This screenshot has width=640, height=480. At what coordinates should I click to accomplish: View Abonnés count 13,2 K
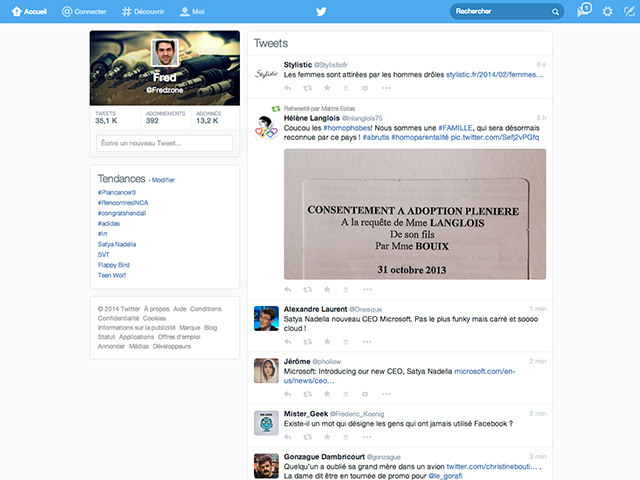208,117
